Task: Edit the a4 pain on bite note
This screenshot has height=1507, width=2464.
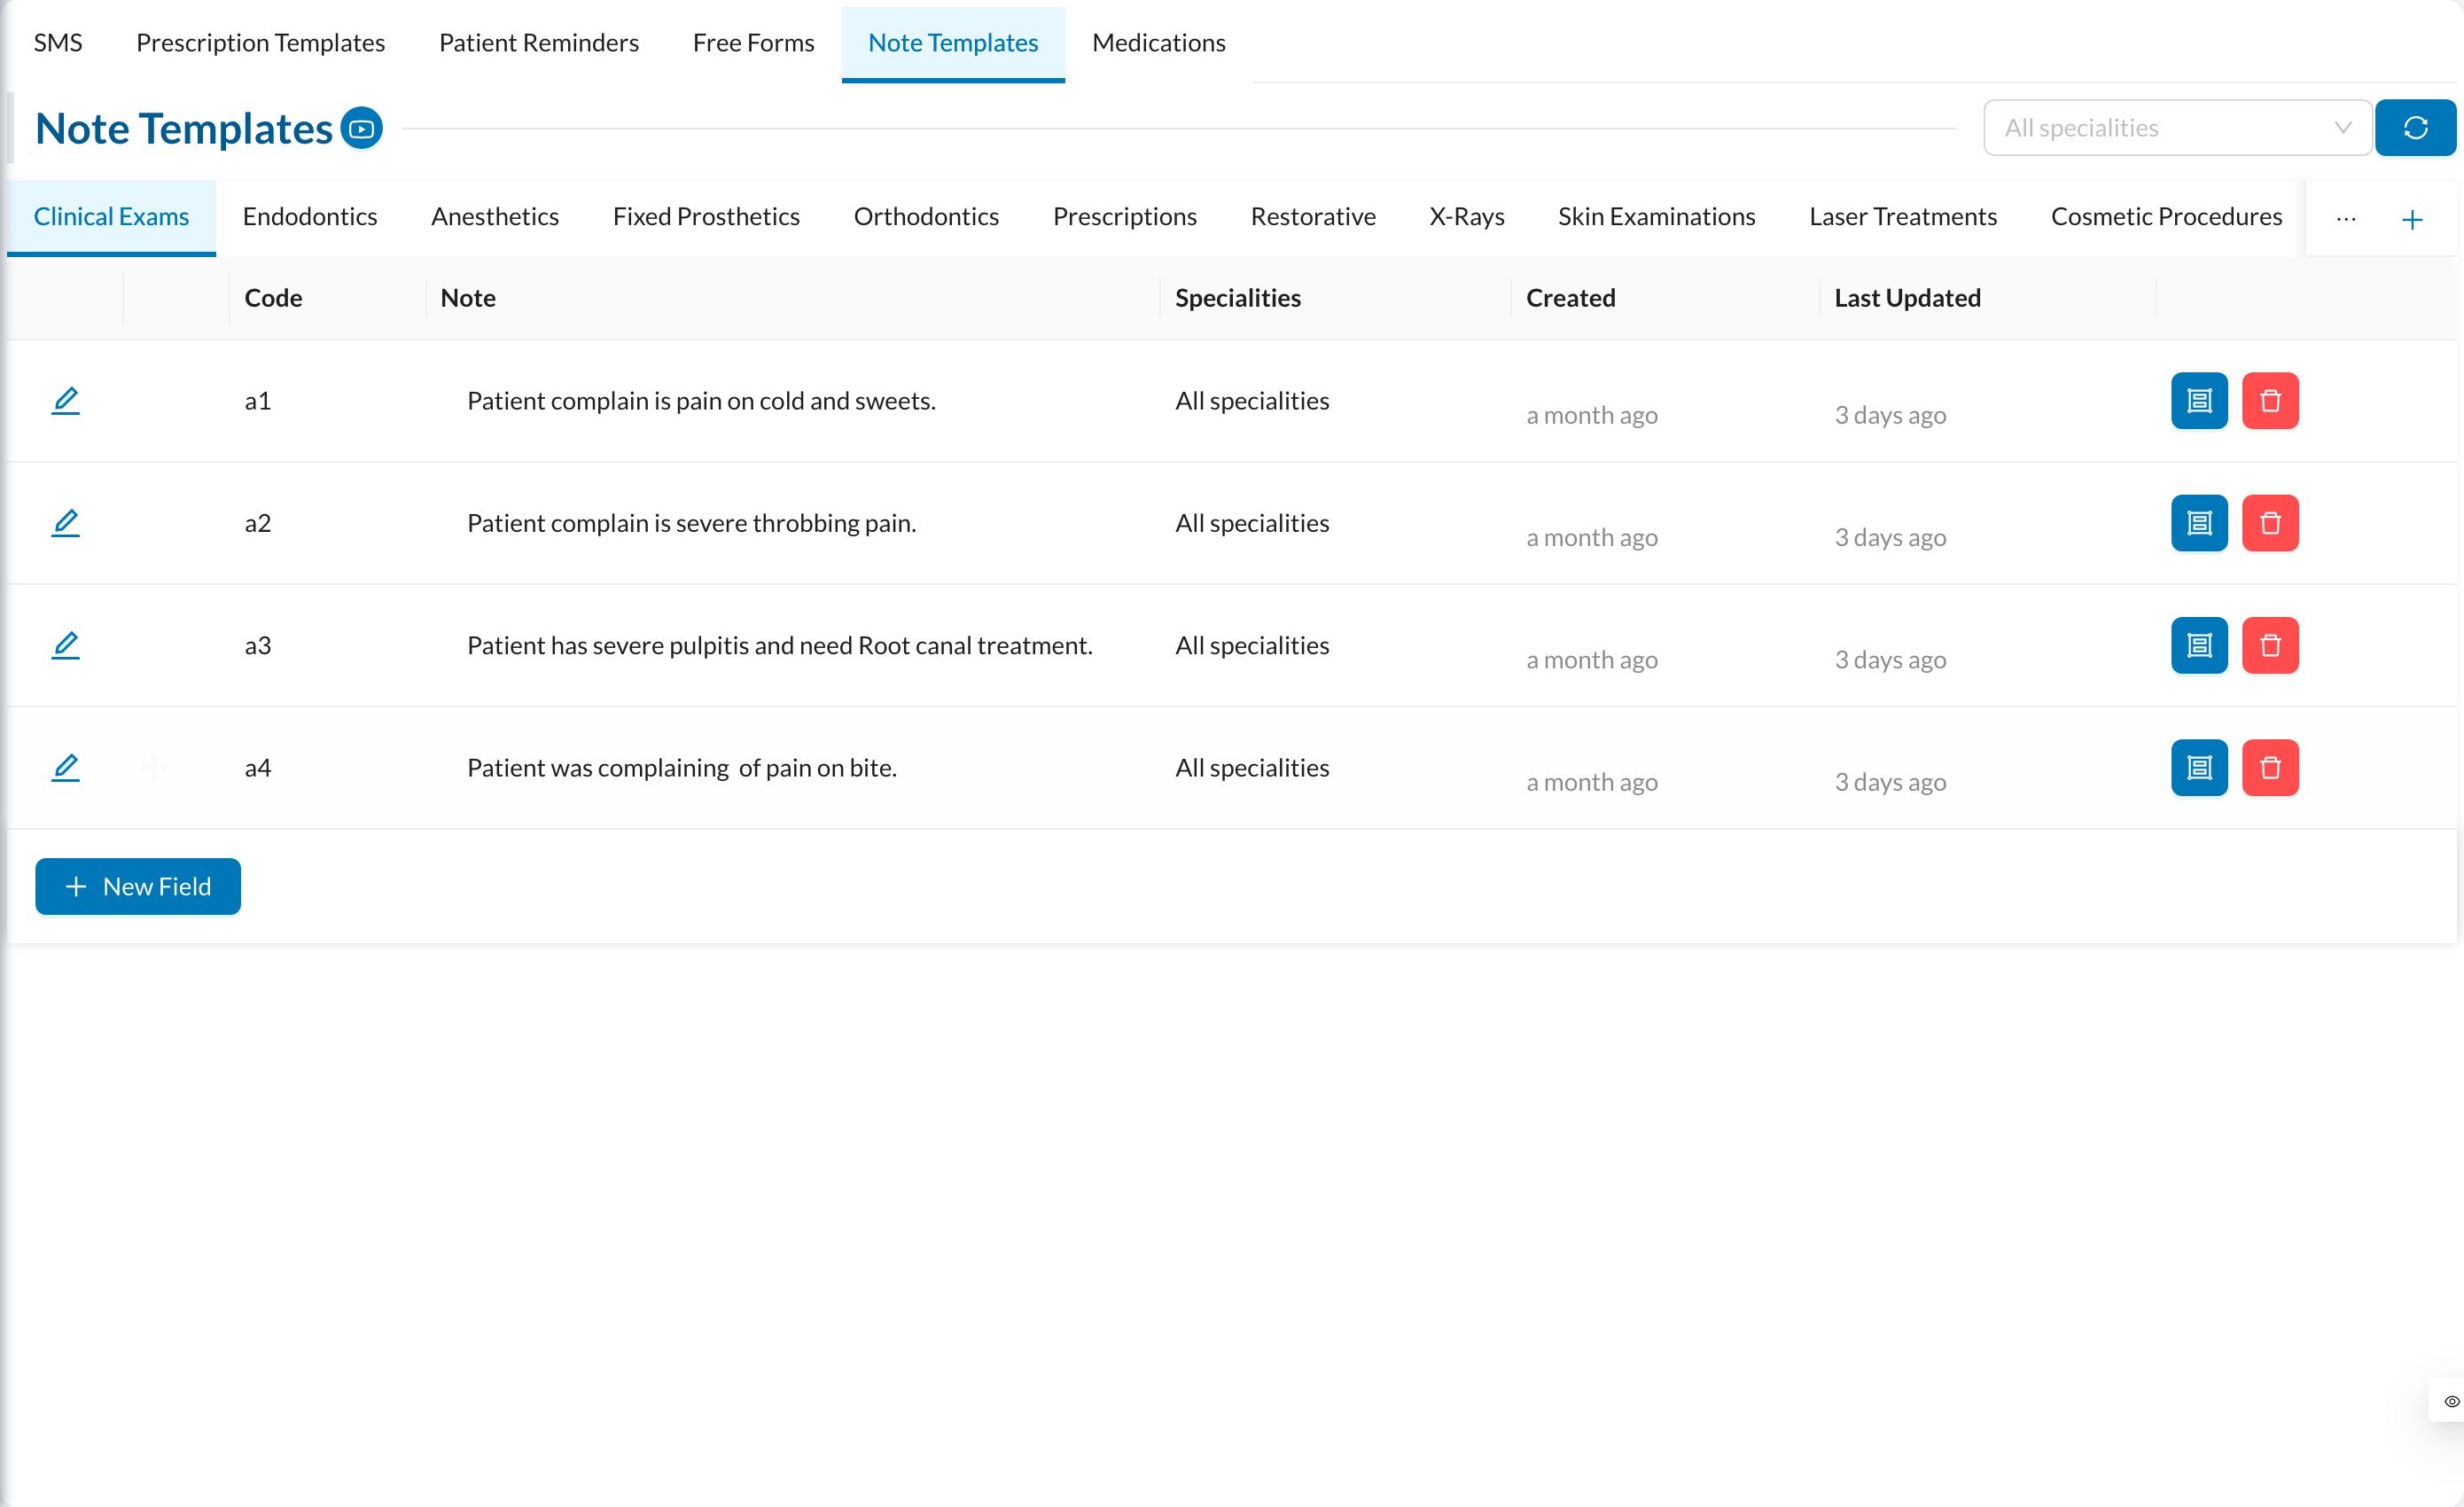Action: click(x=65, y=767)
